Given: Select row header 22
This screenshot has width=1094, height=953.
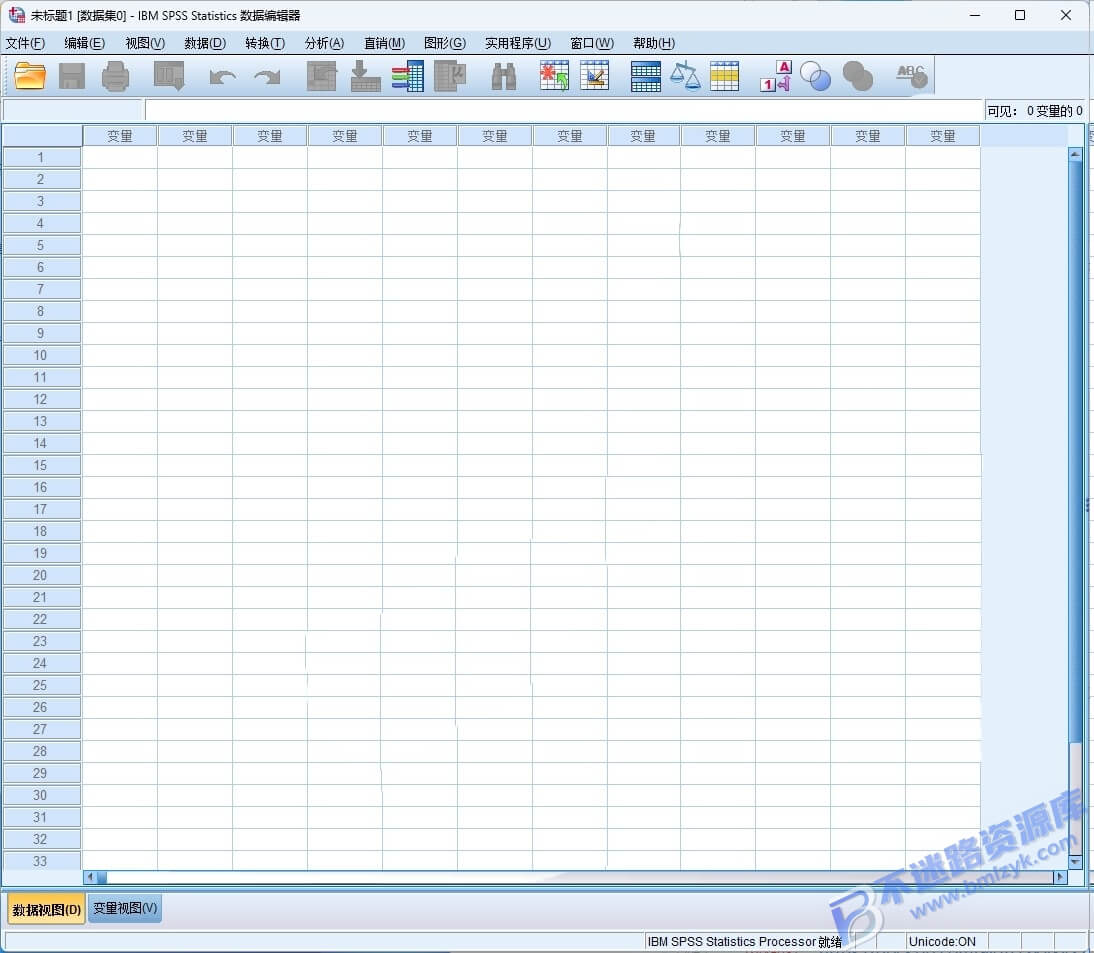Looking at the screenshot, I should coord(42,619).
